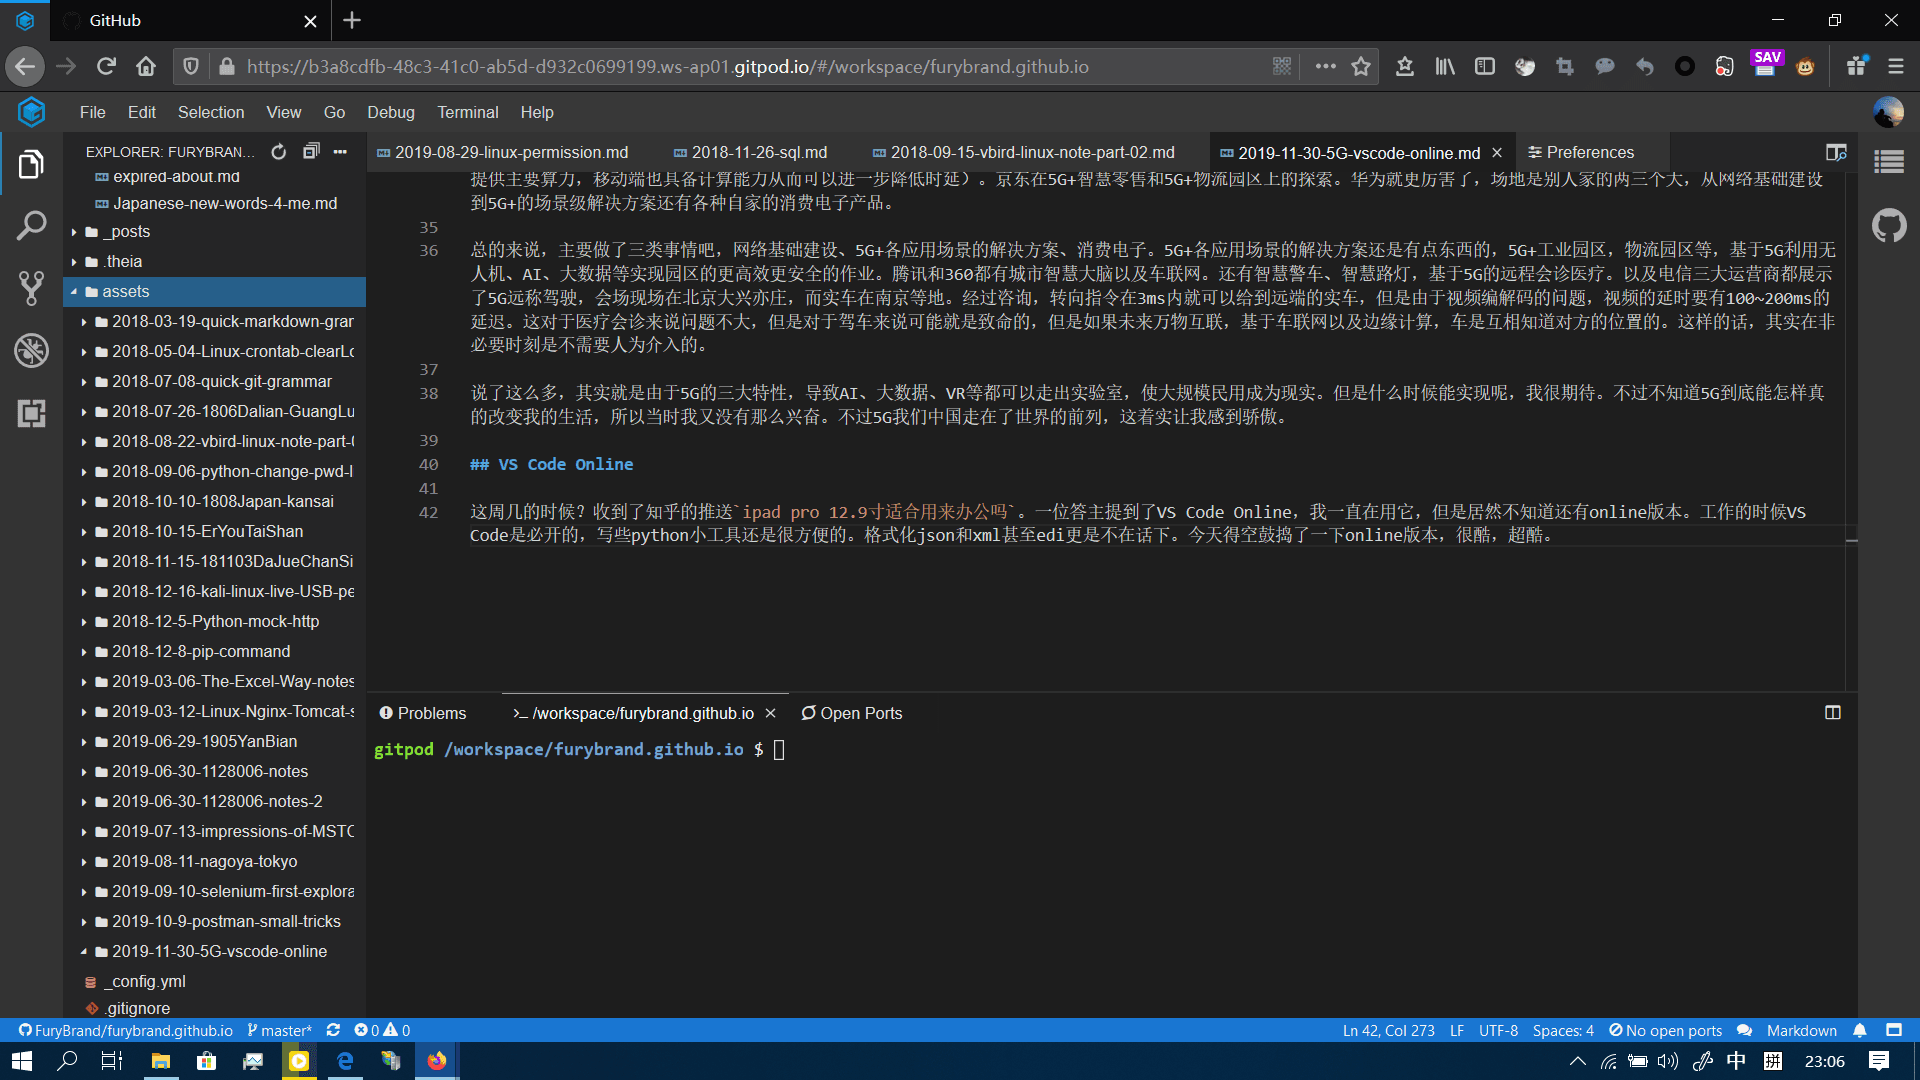Click the split panel icon in terminal bar
The height and width of the screenshot is (1080, 1920).
point(1833,712)
